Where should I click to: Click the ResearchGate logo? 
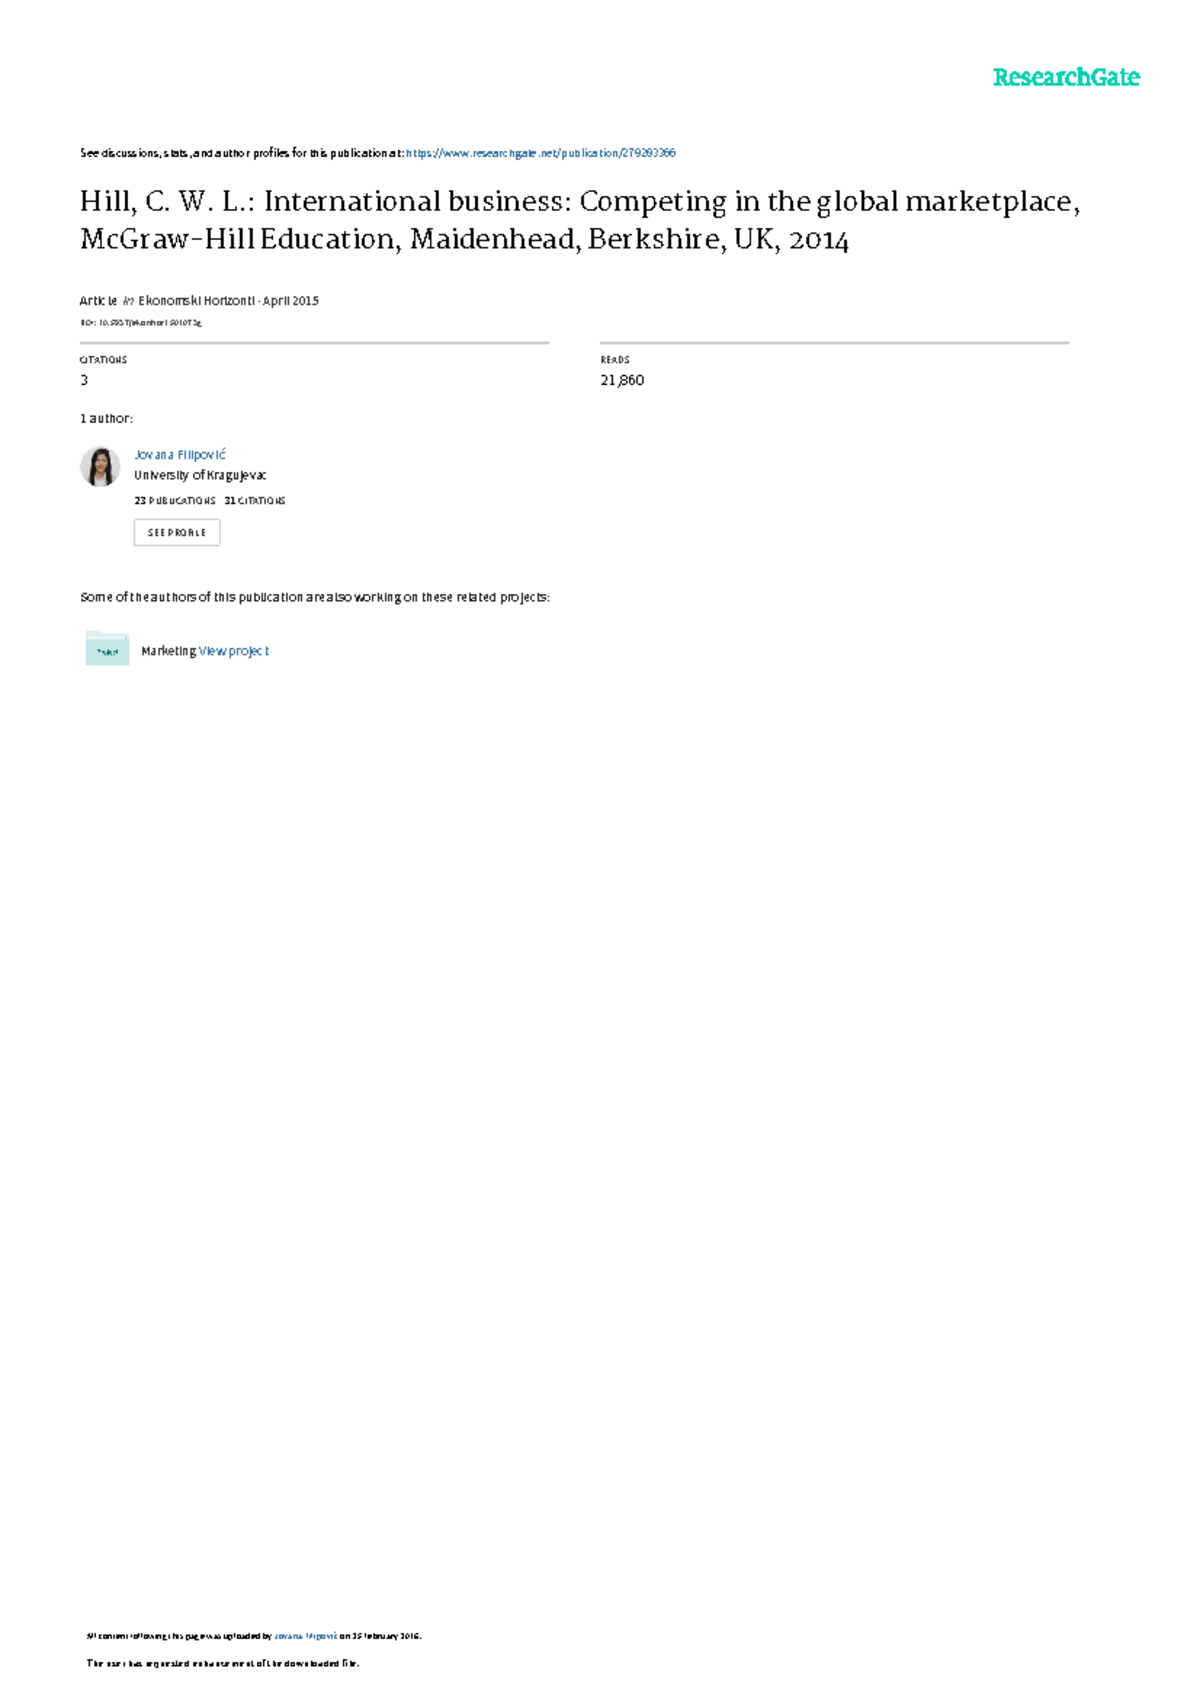pyautogui.click(x=1066, y=77)
